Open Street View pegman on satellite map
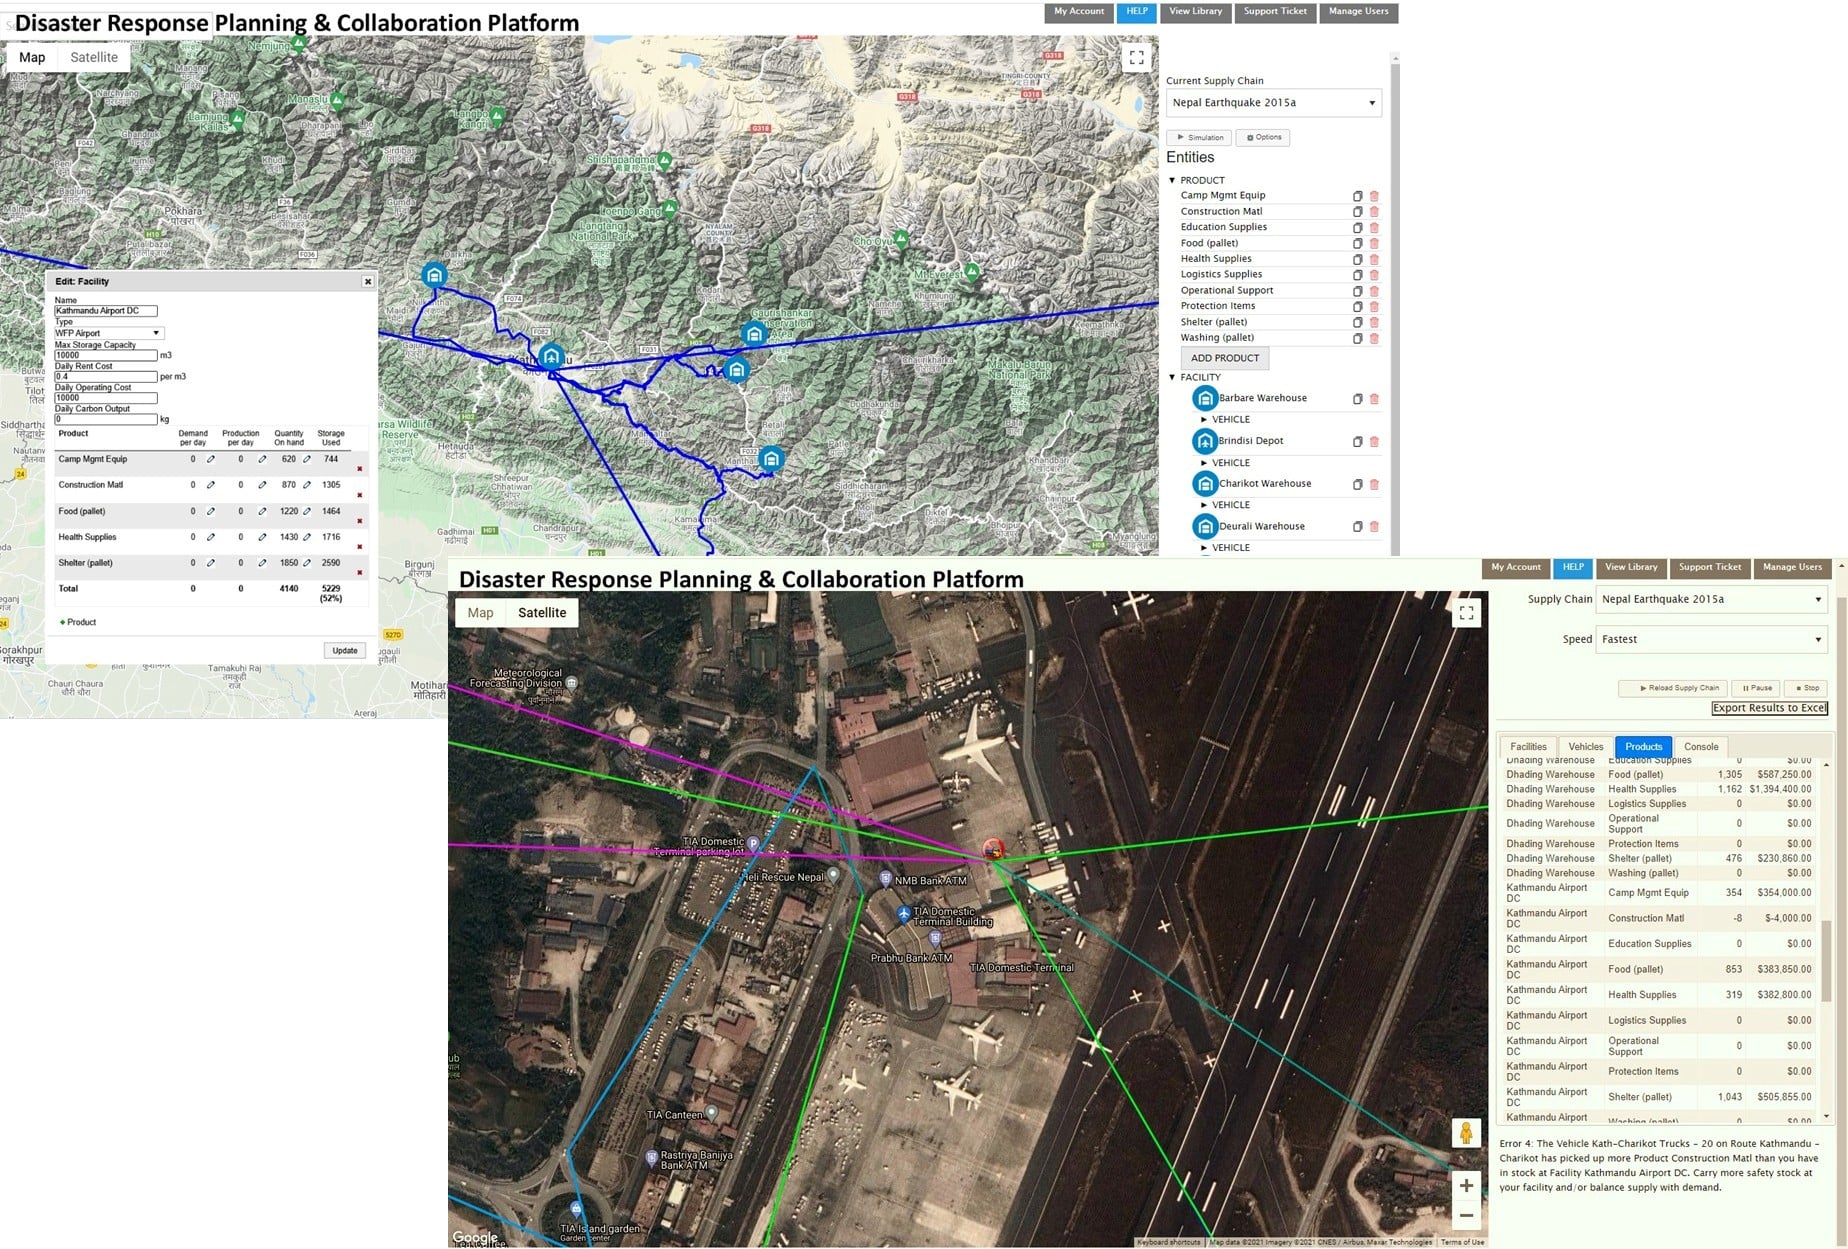Image resolution: width=1848 pixels, height=1249 pixels. click(x=1466, y=1133)
